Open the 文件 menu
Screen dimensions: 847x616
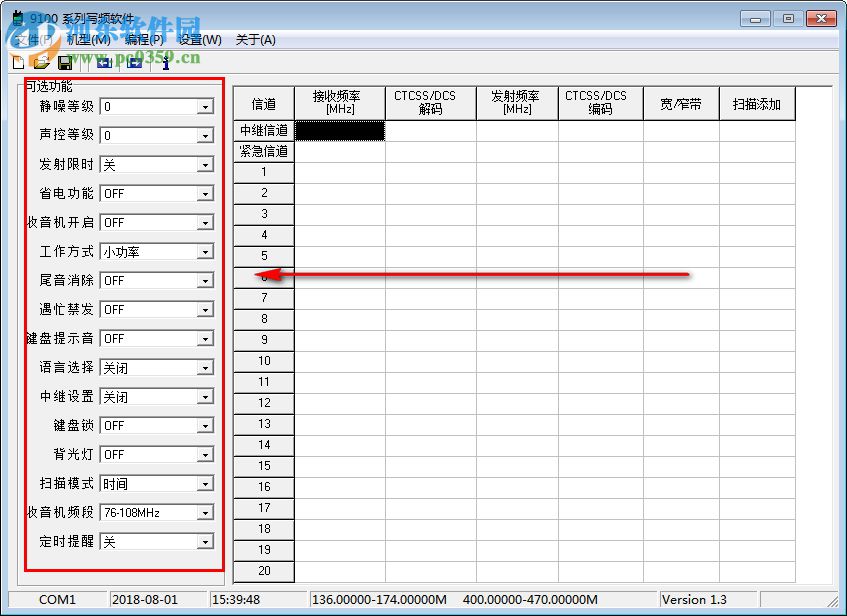click(33, 40)
